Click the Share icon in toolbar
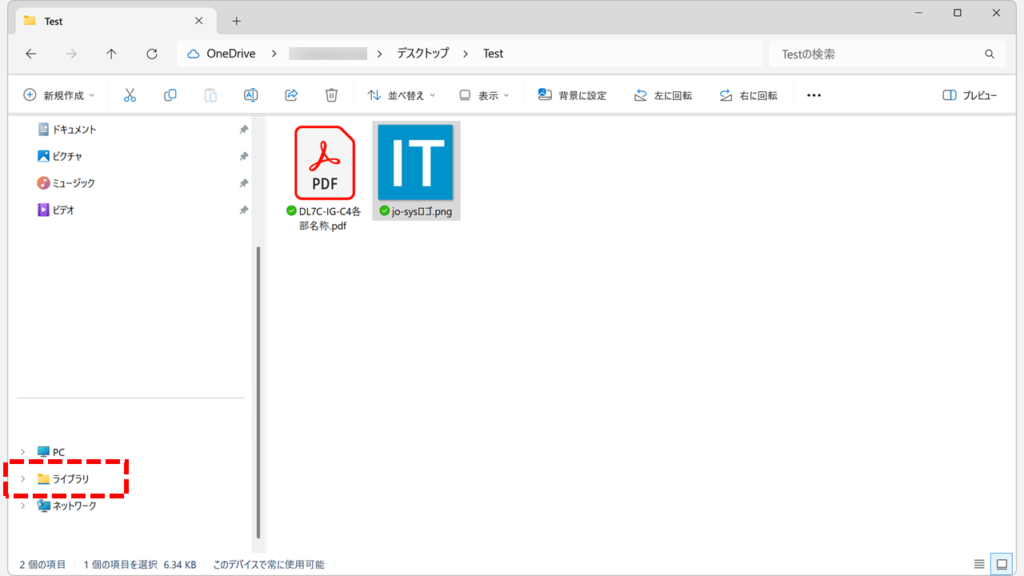This screenshot has height=576, width=1024. [x=291, y=95]
